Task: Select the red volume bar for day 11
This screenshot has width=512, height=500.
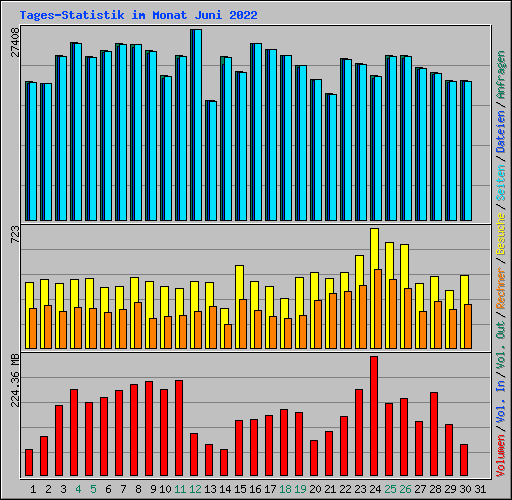Action: pos(179,428)
